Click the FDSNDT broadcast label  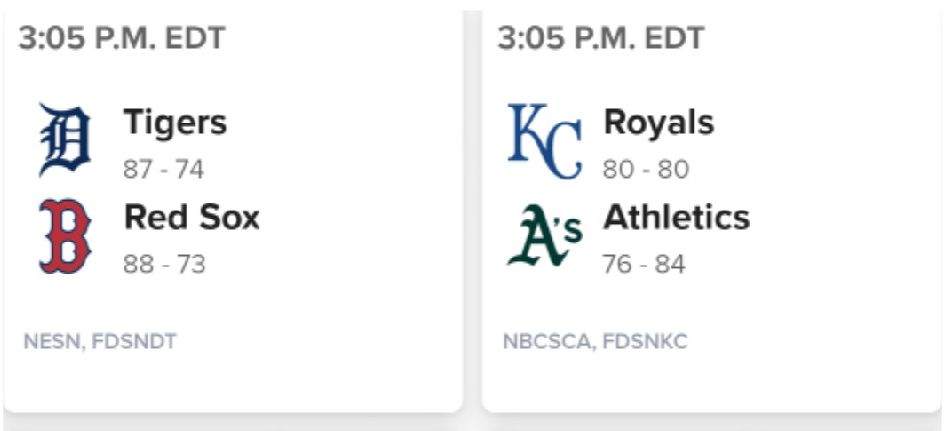click(134, 342)
